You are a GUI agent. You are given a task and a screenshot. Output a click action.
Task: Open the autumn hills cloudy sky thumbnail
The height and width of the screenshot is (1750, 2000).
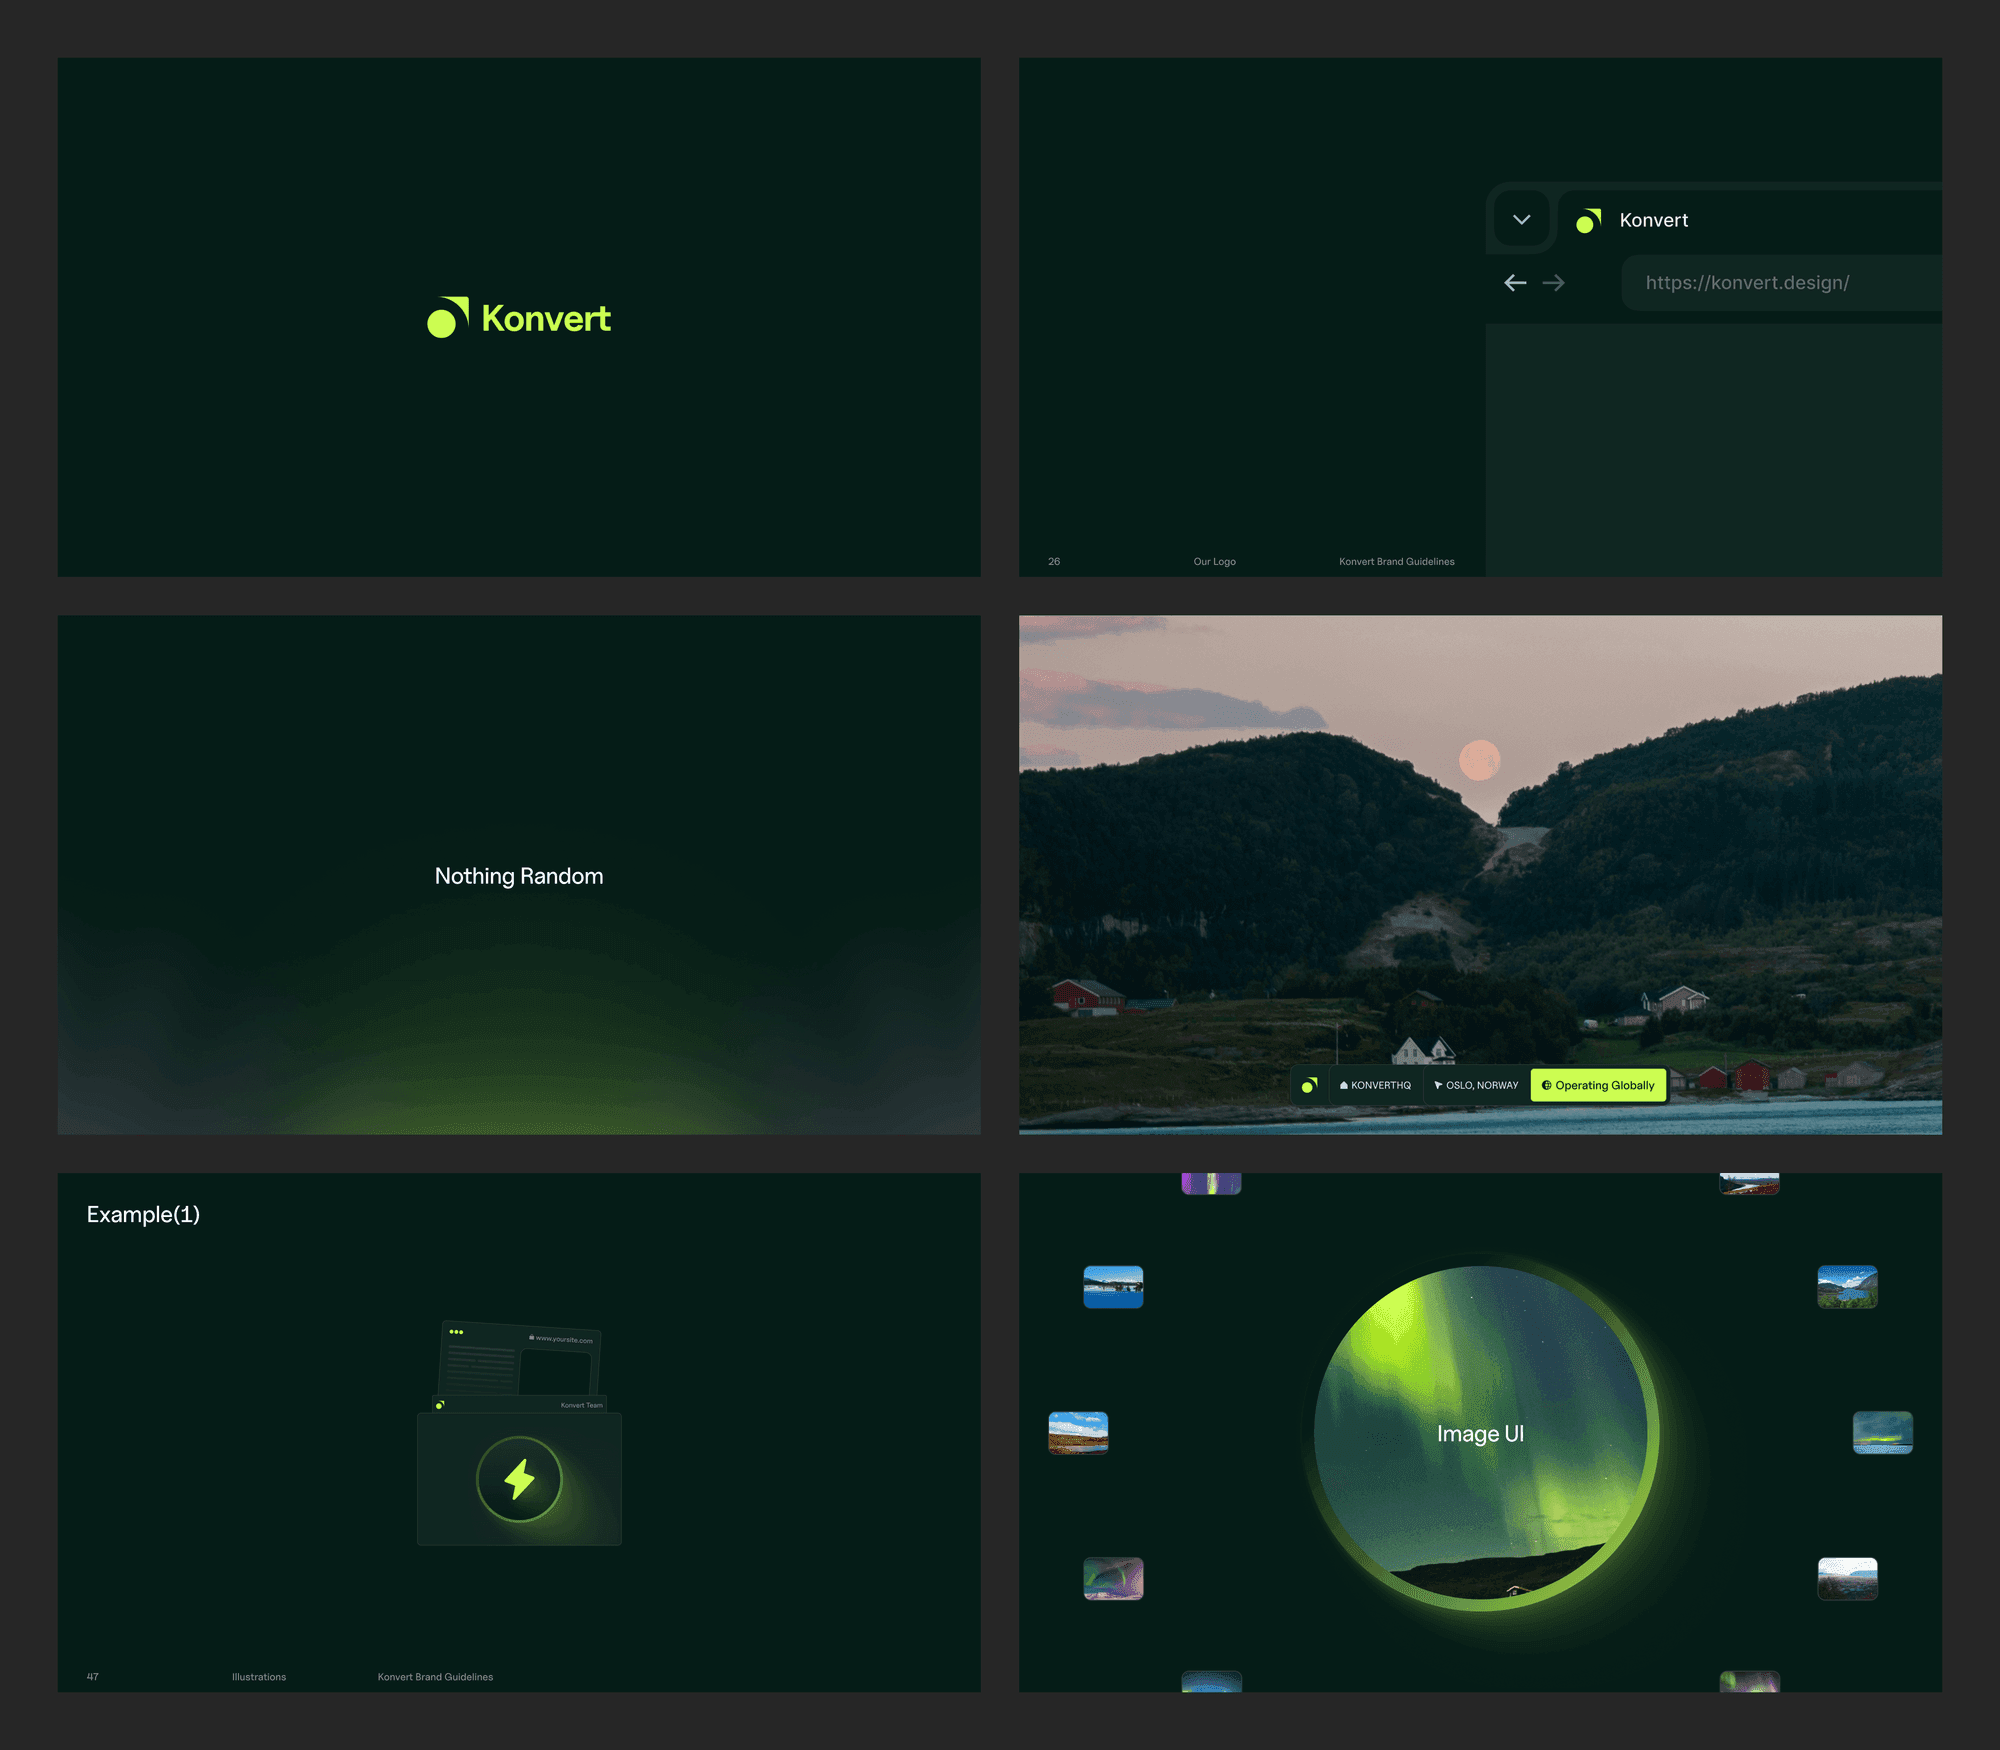1078,1433
